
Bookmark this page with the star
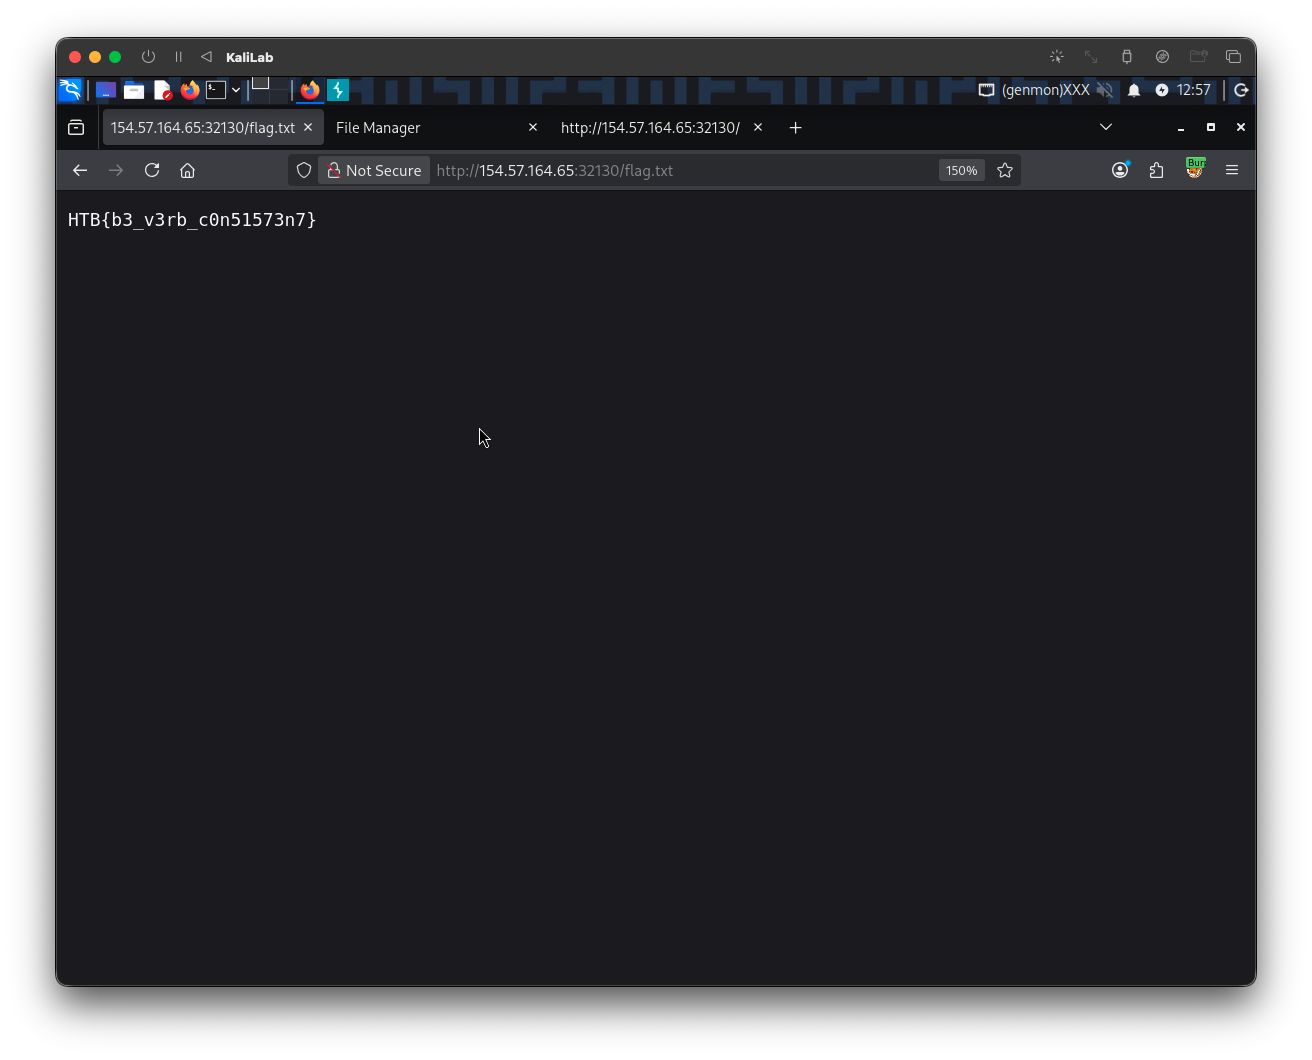tap(1005, 170)
